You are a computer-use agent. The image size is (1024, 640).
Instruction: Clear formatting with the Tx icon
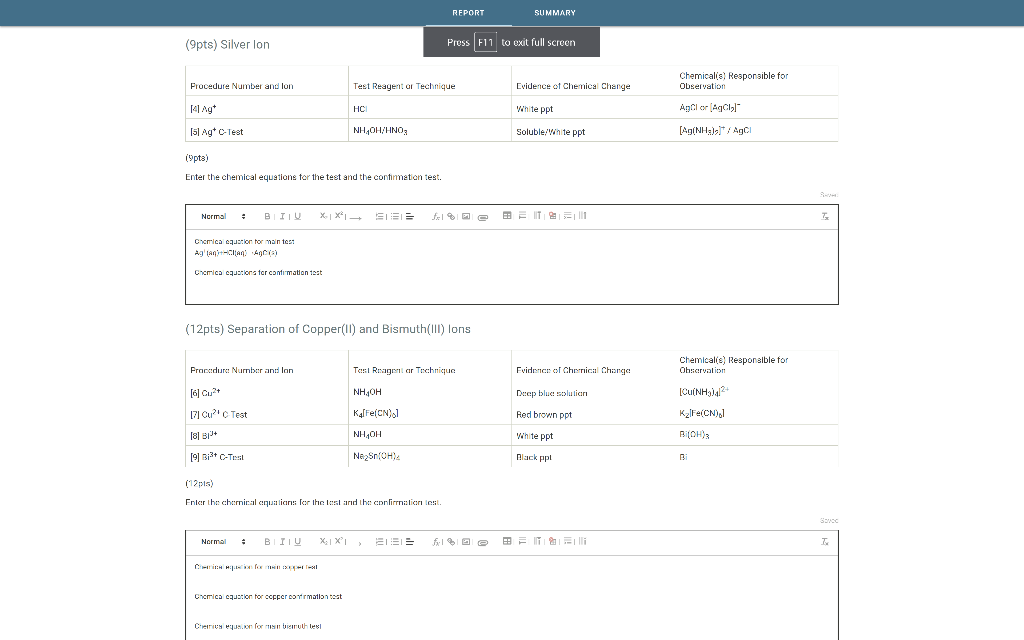tap(825, 215)
